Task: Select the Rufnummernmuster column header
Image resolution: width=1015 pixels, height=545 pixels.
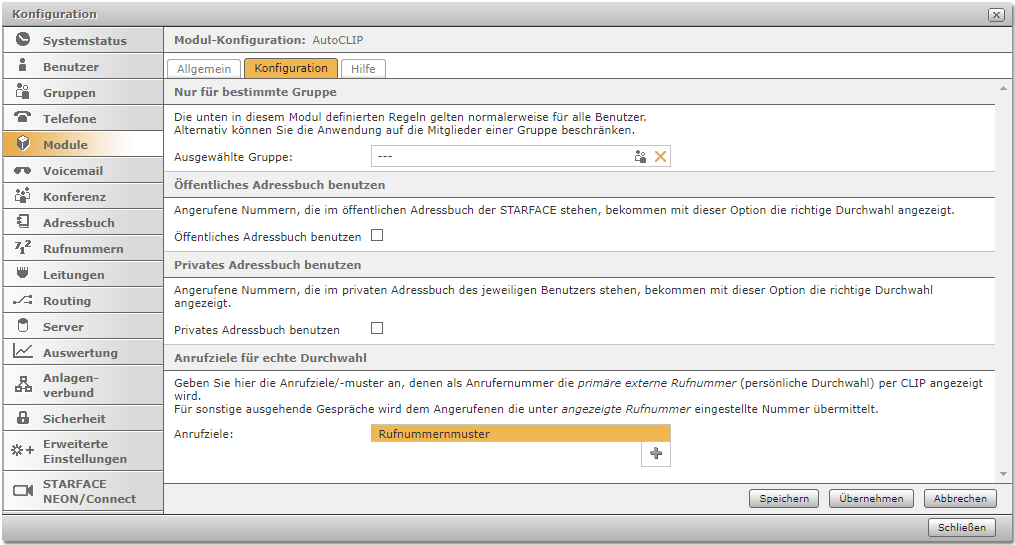Action: tap(520, 434)
